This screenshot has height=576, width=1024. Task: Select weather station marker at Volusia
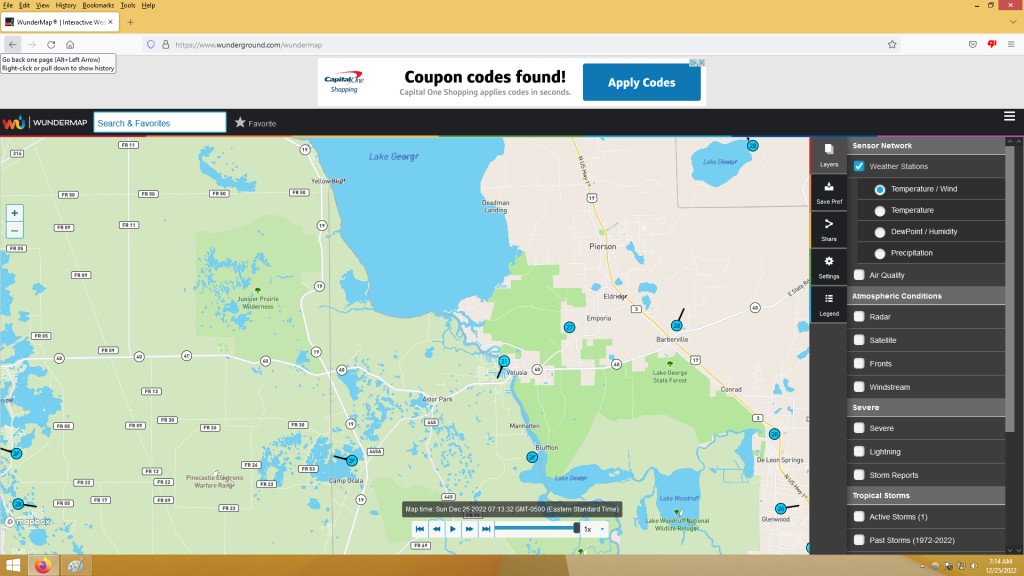tap(504, 361)
